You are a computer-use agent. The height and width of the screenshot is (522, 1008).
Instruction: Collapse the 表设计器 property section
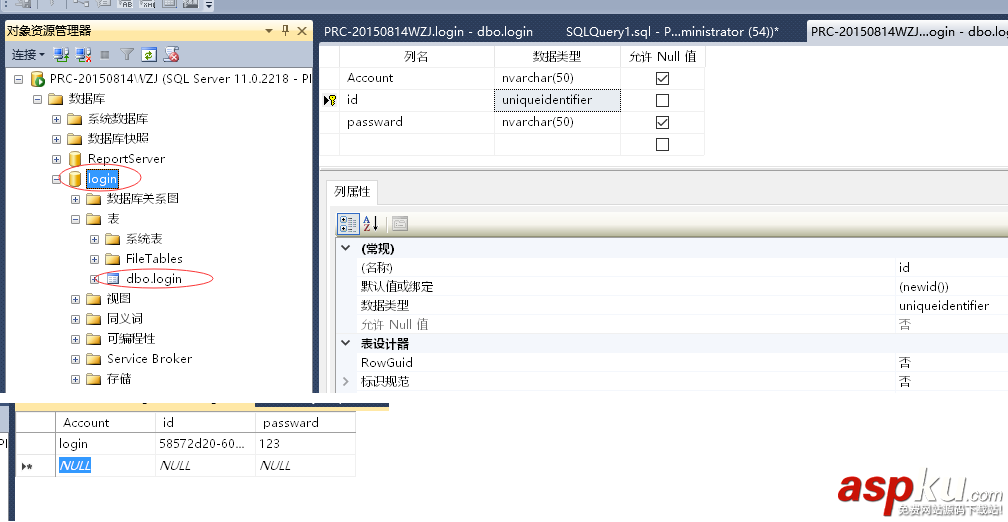[x=346, y=344]
